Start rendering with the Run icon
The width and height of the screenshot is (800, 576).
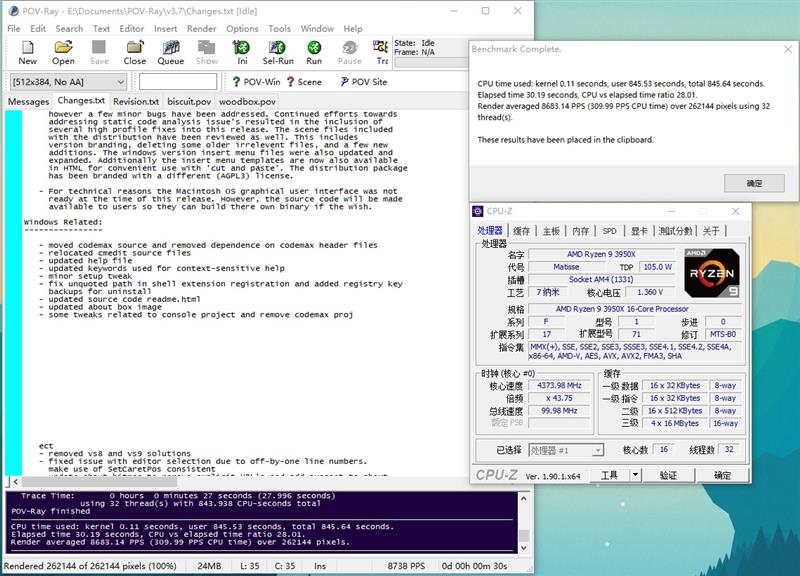314,52
